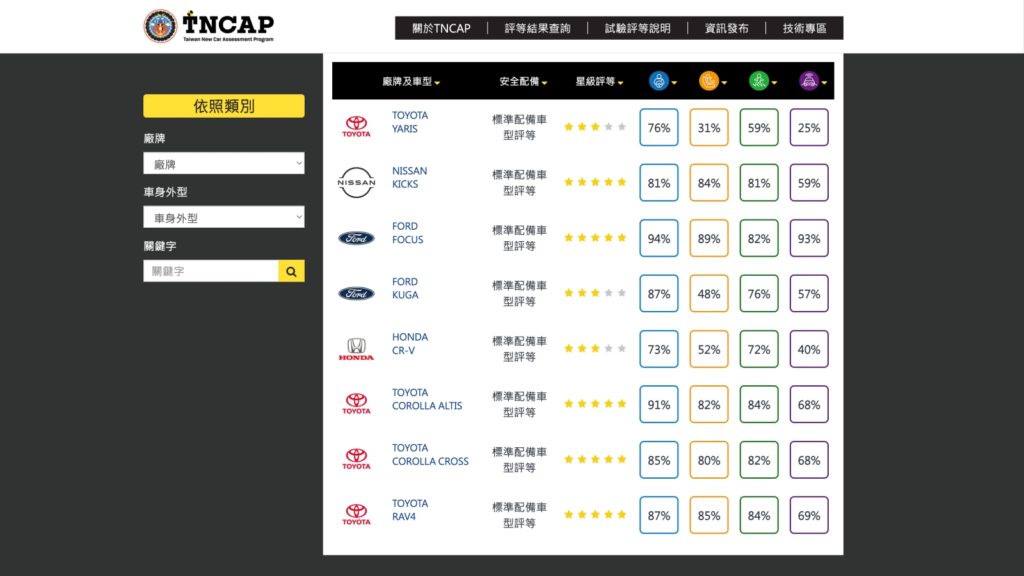This screenshot has height=576, width=1024.
Task: Click the five-star rating of Corolla Cross
Action: pyautogui.click(x=595, y=460)
